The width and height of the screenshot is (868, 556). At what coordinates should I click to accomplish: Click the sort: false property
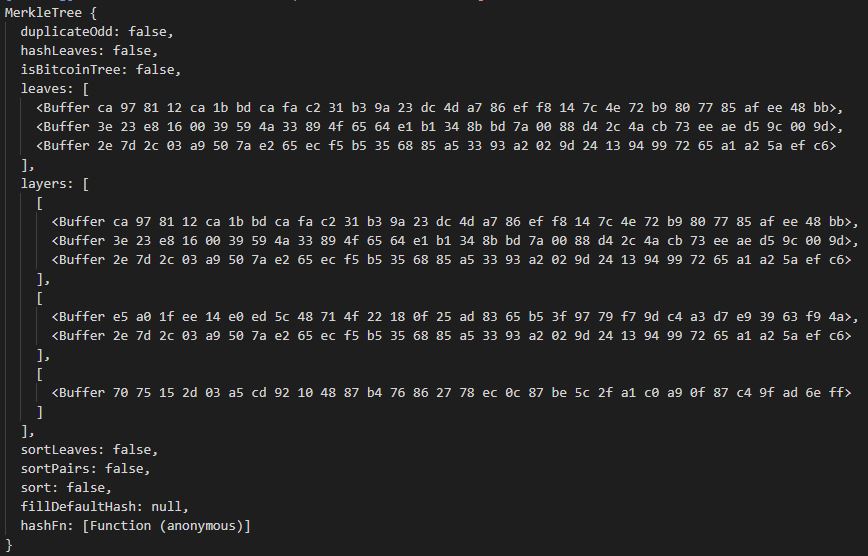(66, 488)
